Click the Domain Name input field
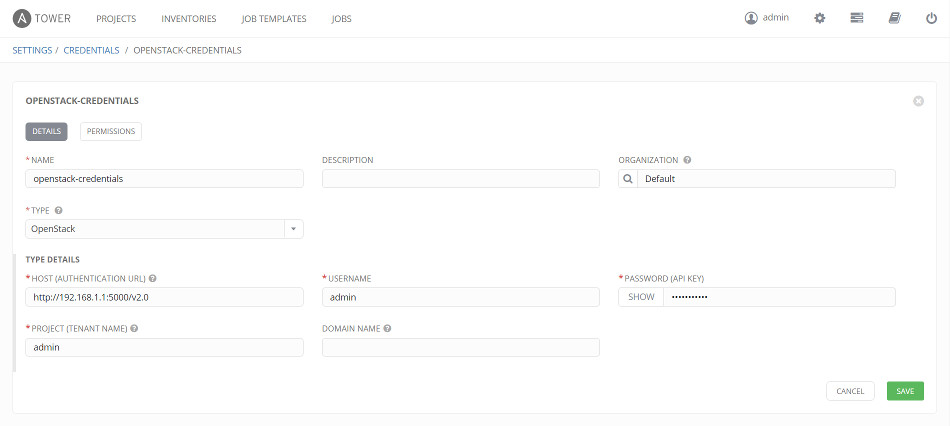Screen dimensions: 950x426 [x=461, y=347]
